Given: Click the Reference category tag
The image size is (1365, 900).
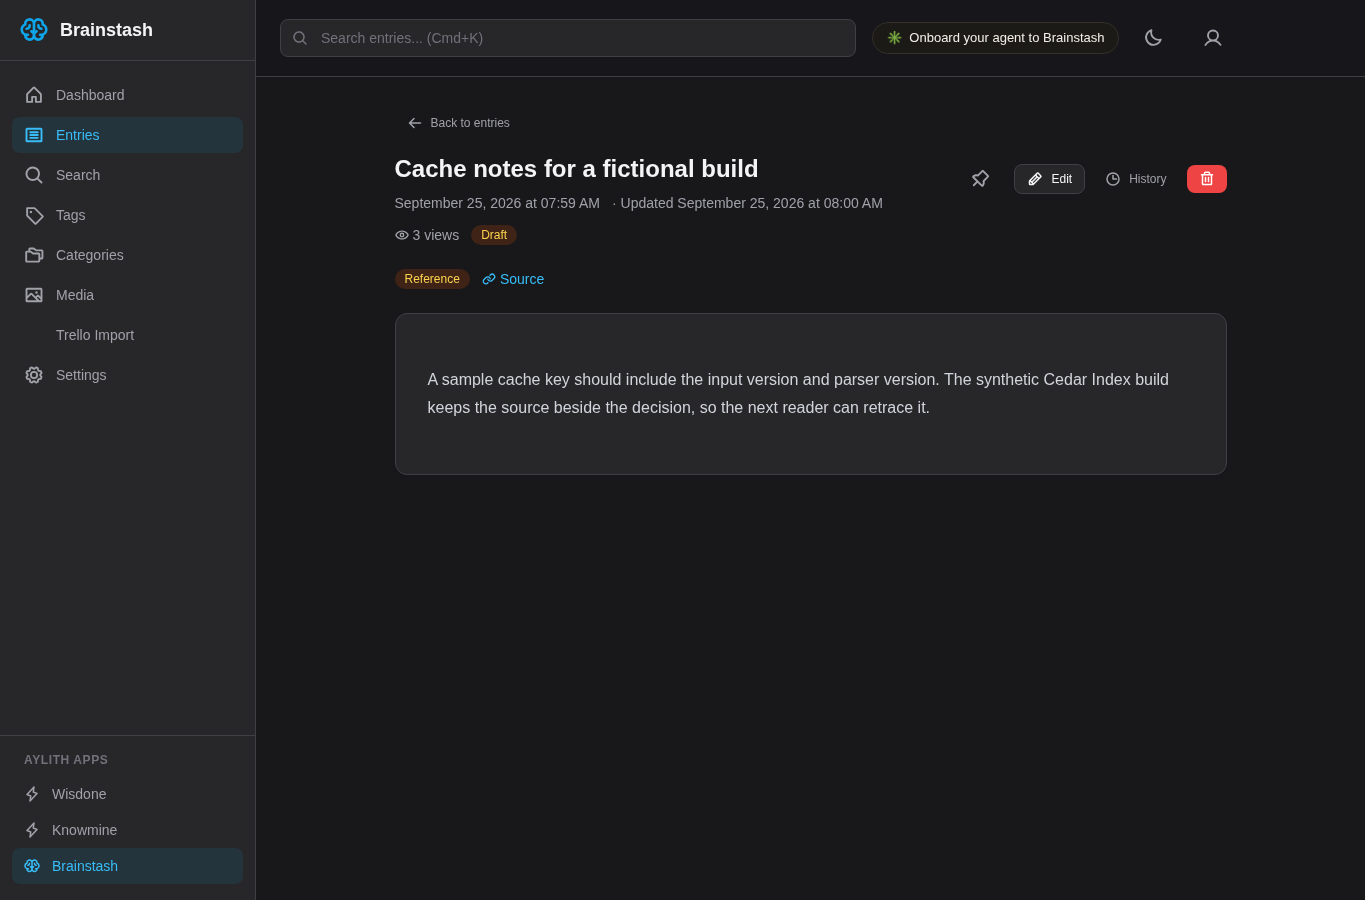Looking at the screenshot, I should coord(432,279).
